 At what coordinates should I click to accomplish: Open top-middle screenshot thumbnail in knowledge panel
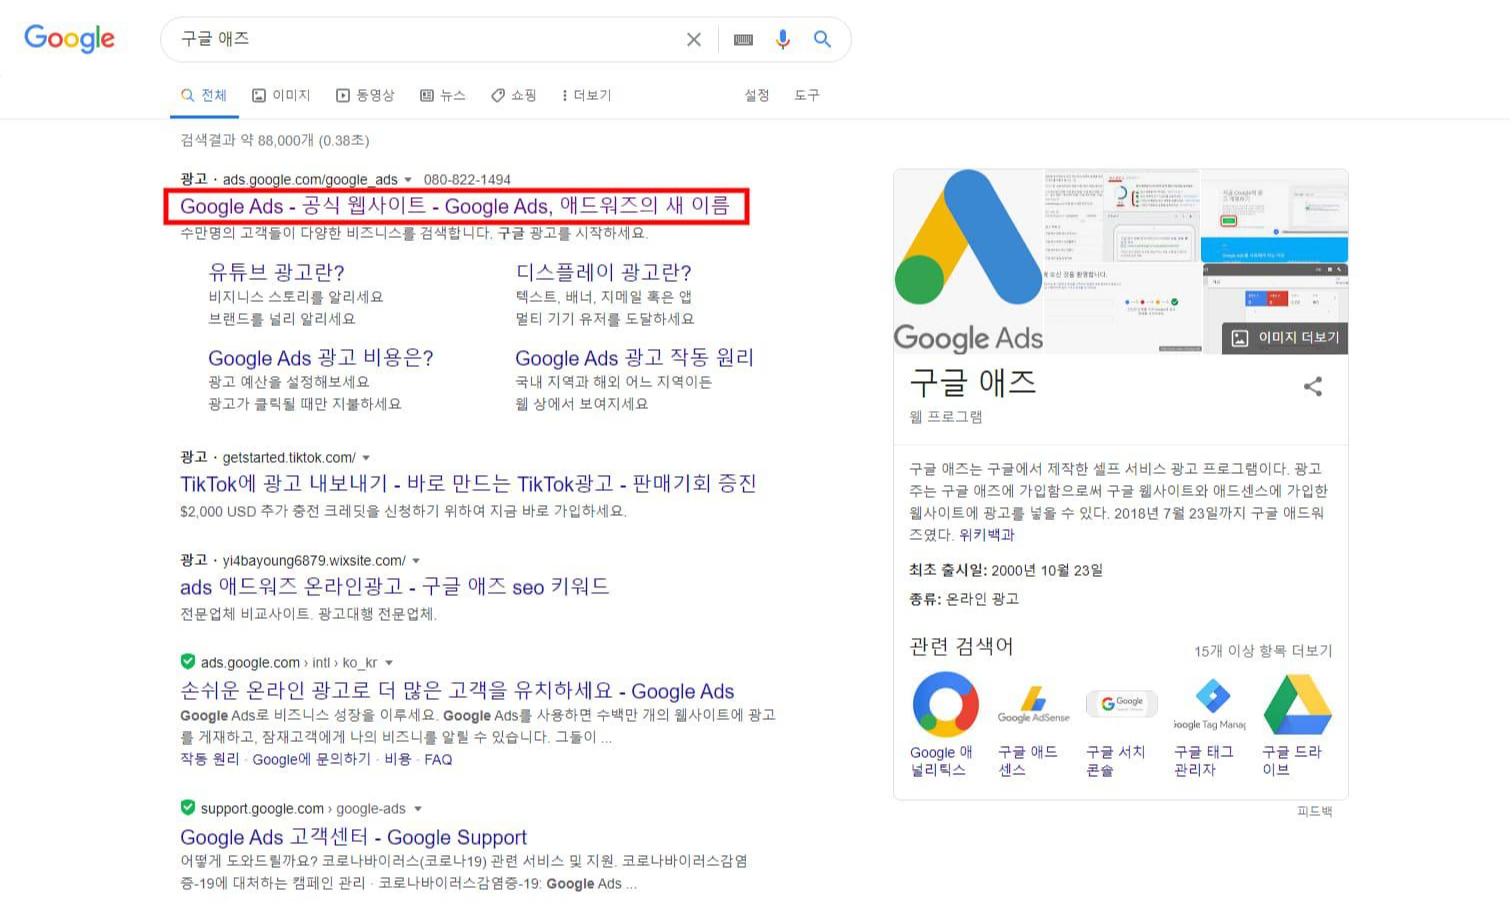click(x=1122, y=215)
